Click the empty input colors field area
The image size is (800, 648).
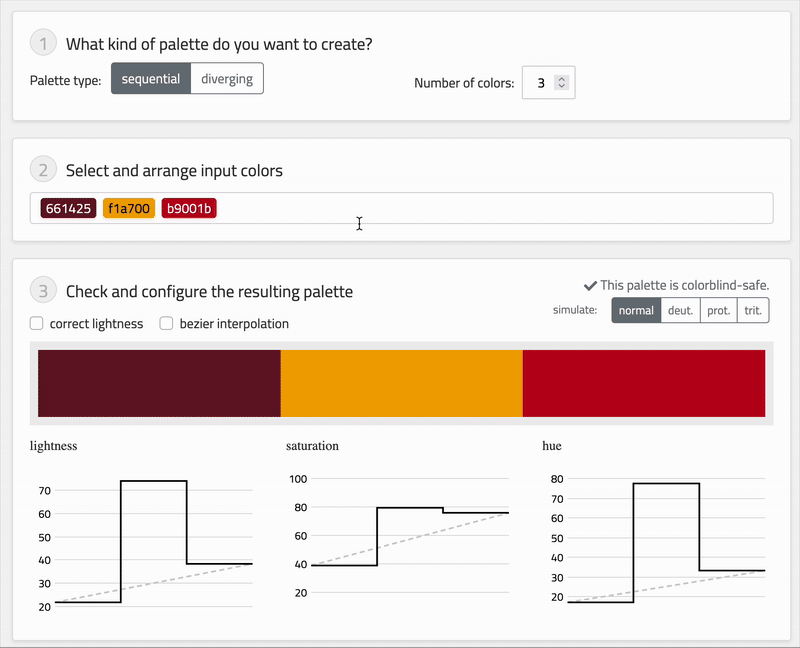coord(490,208)
